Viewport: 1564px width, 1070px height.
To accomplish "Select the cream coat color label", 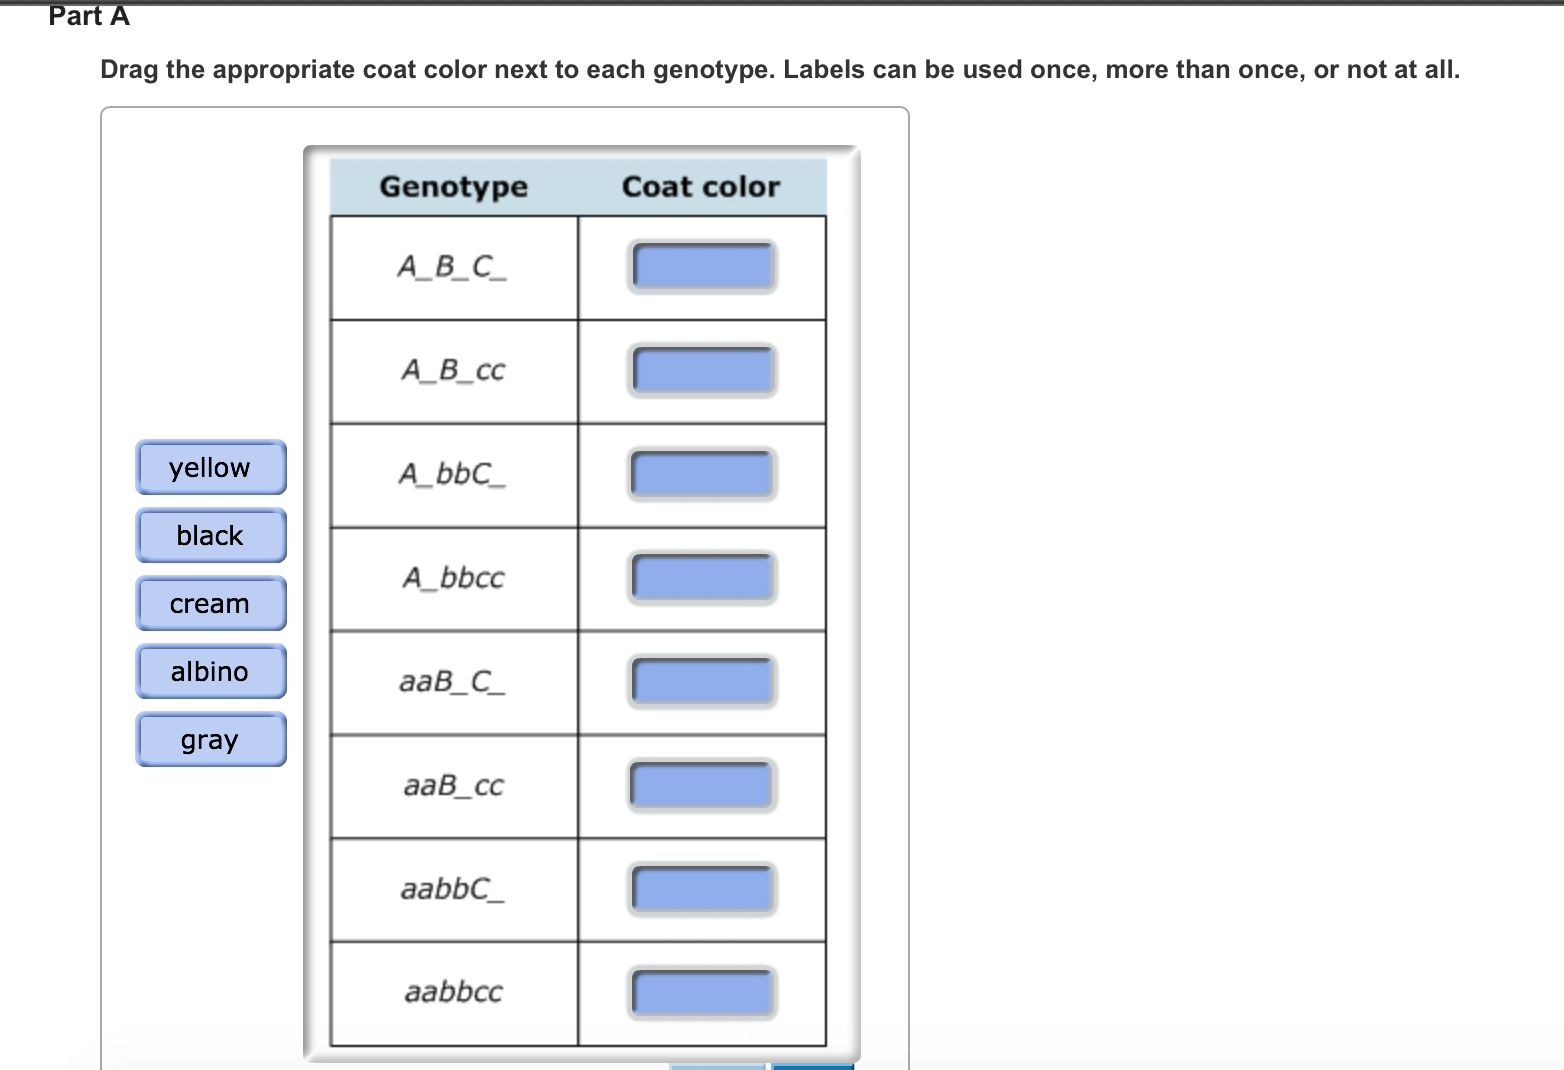I will click(210, 603).
